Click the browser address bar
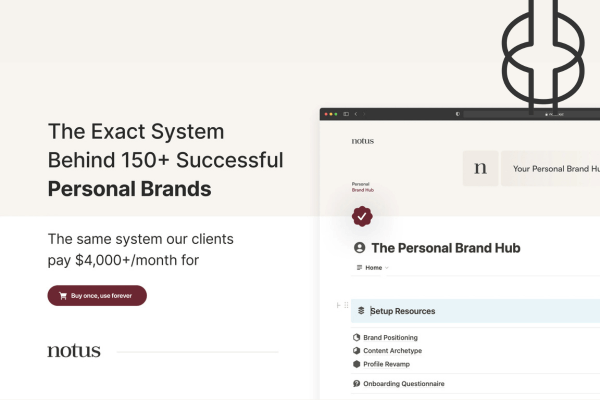The image size is (600, 400). pyautogui.click(x=532, y=114)
